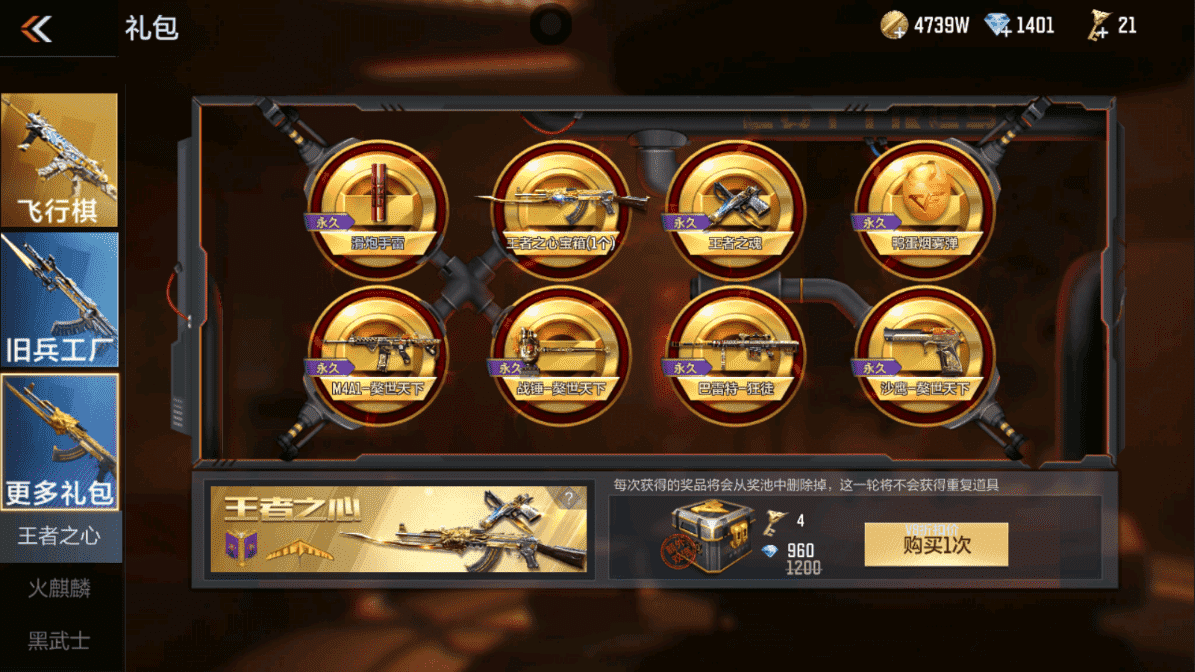Select 黑武士 in the sidebar list
The image size is (1195, 672).
(59, 641)
